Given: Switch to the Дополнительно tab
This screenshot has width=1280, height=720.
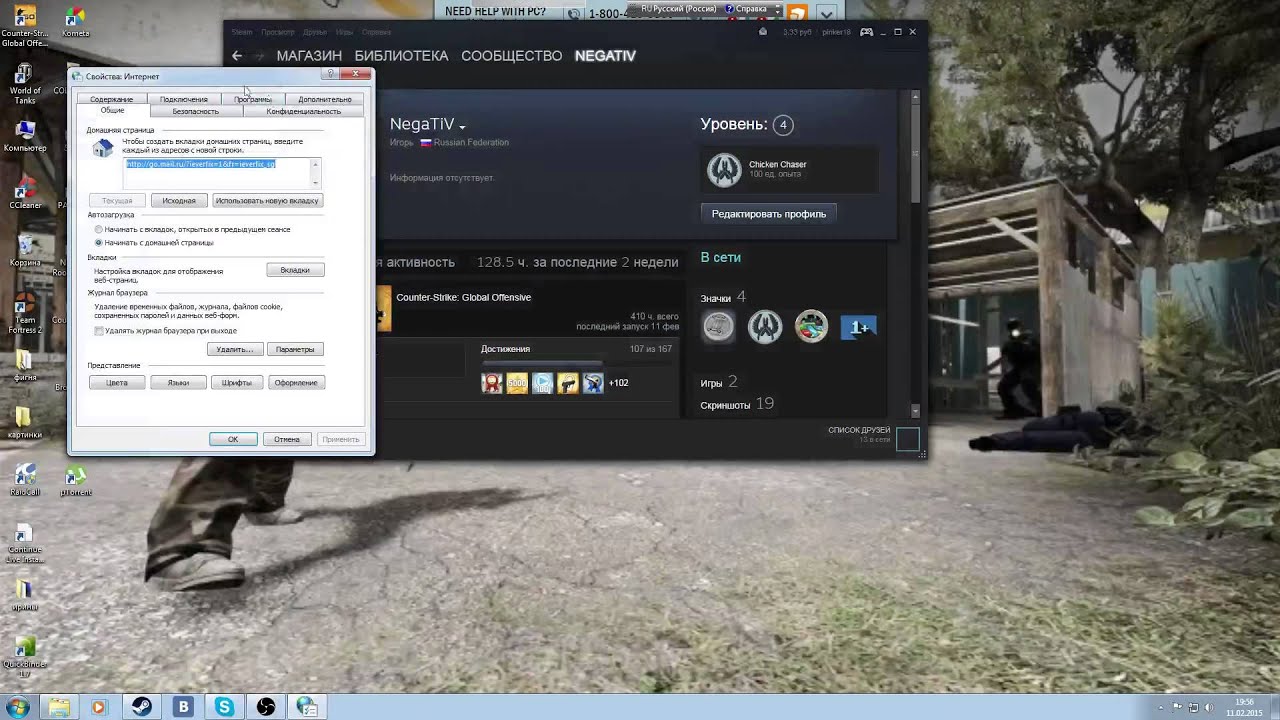Looking at the screenshot, I should [324, 99].
